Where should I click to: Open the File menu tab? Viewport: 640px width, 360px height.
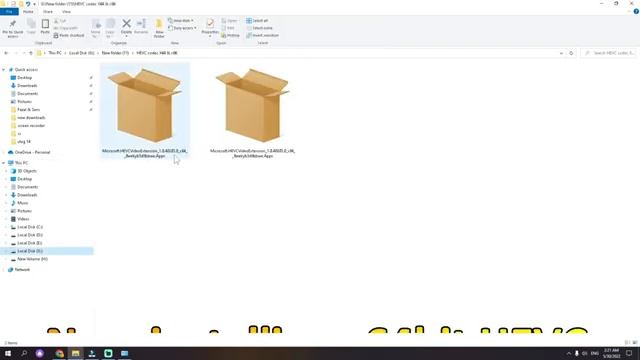[9, 12]
